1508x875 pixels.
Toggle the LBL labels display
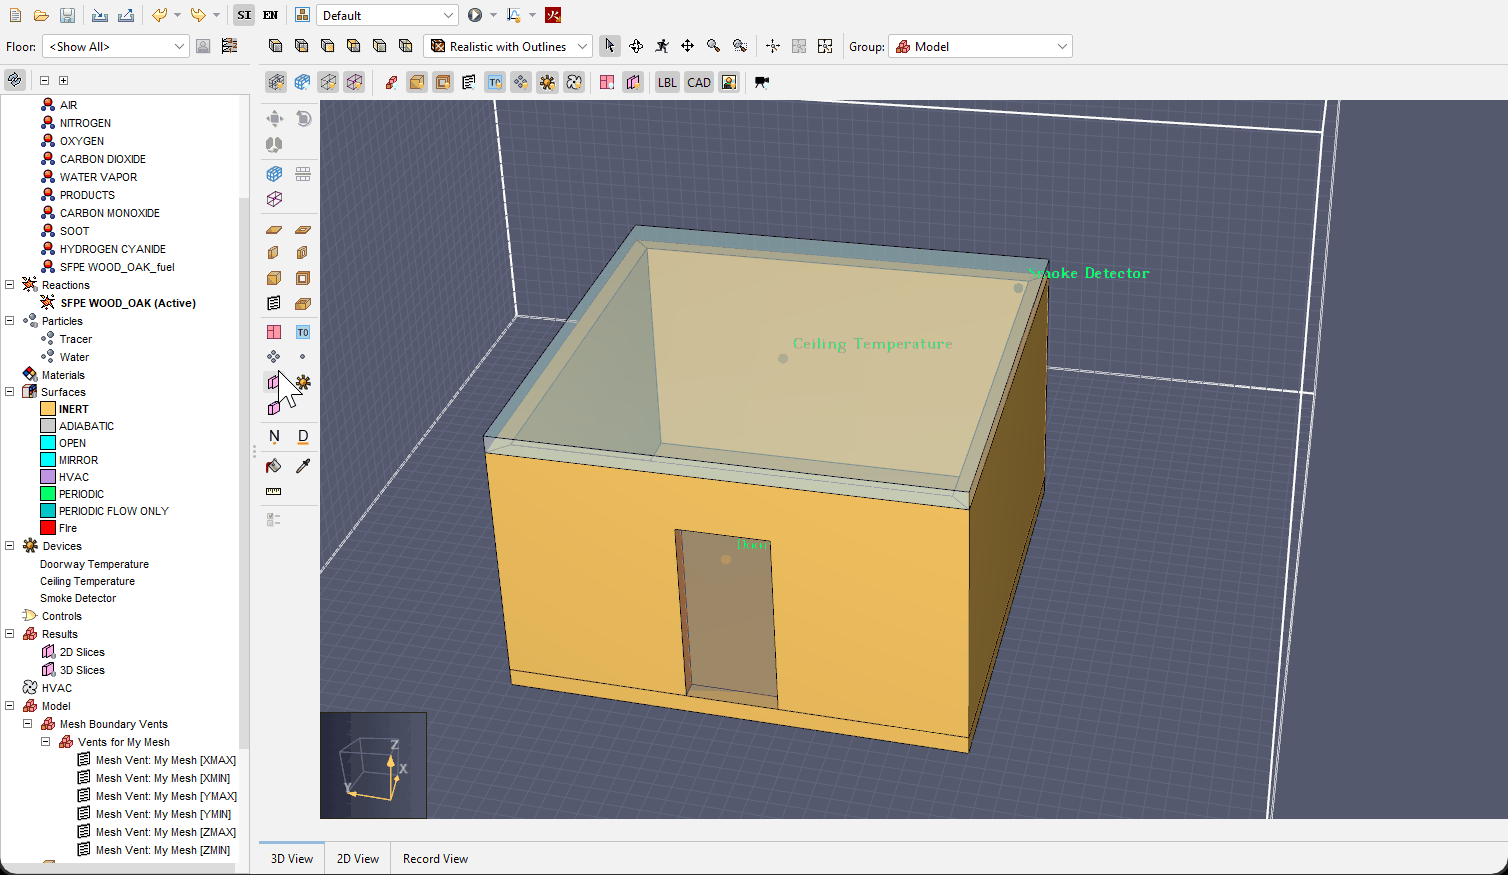click(667, 82)
